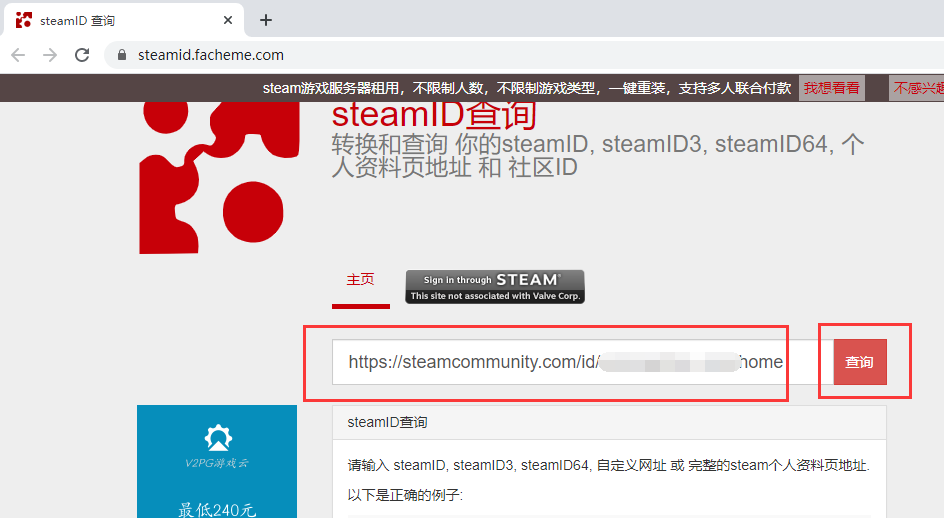This screenshot has width=944, height=518.
Task: Click the 不感兴趣 banner button
Action: click(916, 88)
